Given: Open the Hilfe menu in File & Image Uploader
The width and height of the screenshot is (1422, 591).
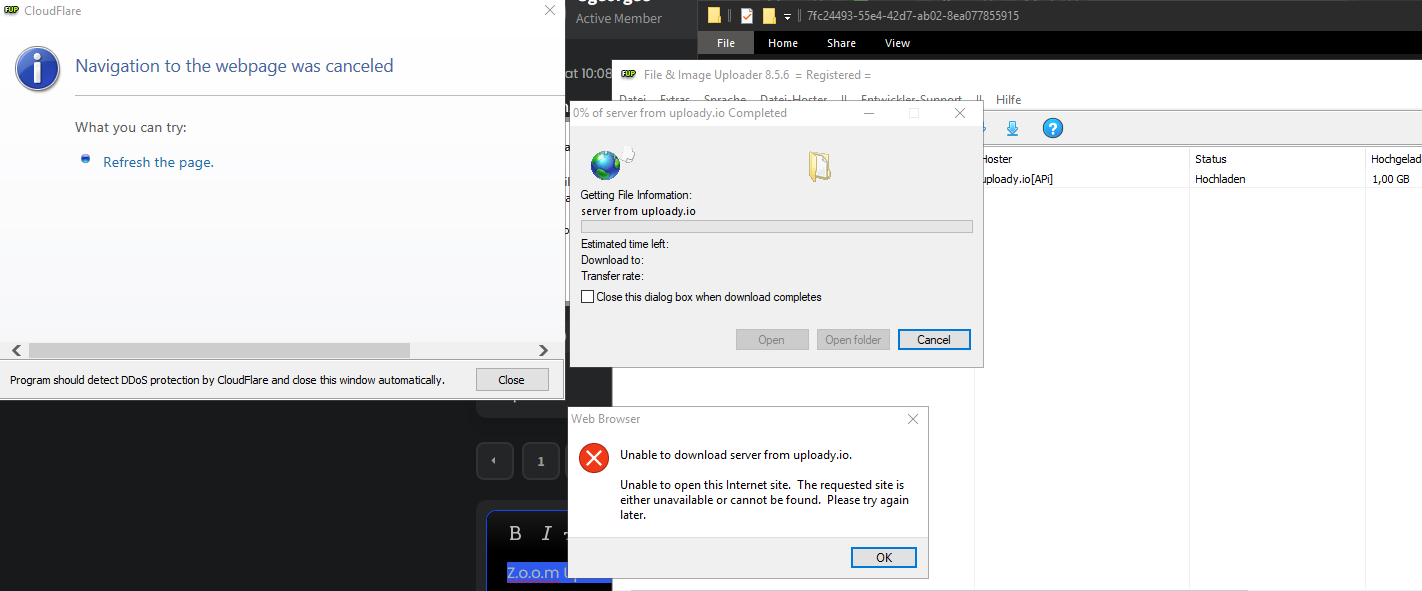Looking at the screenshot, I should coord(1008,100).
